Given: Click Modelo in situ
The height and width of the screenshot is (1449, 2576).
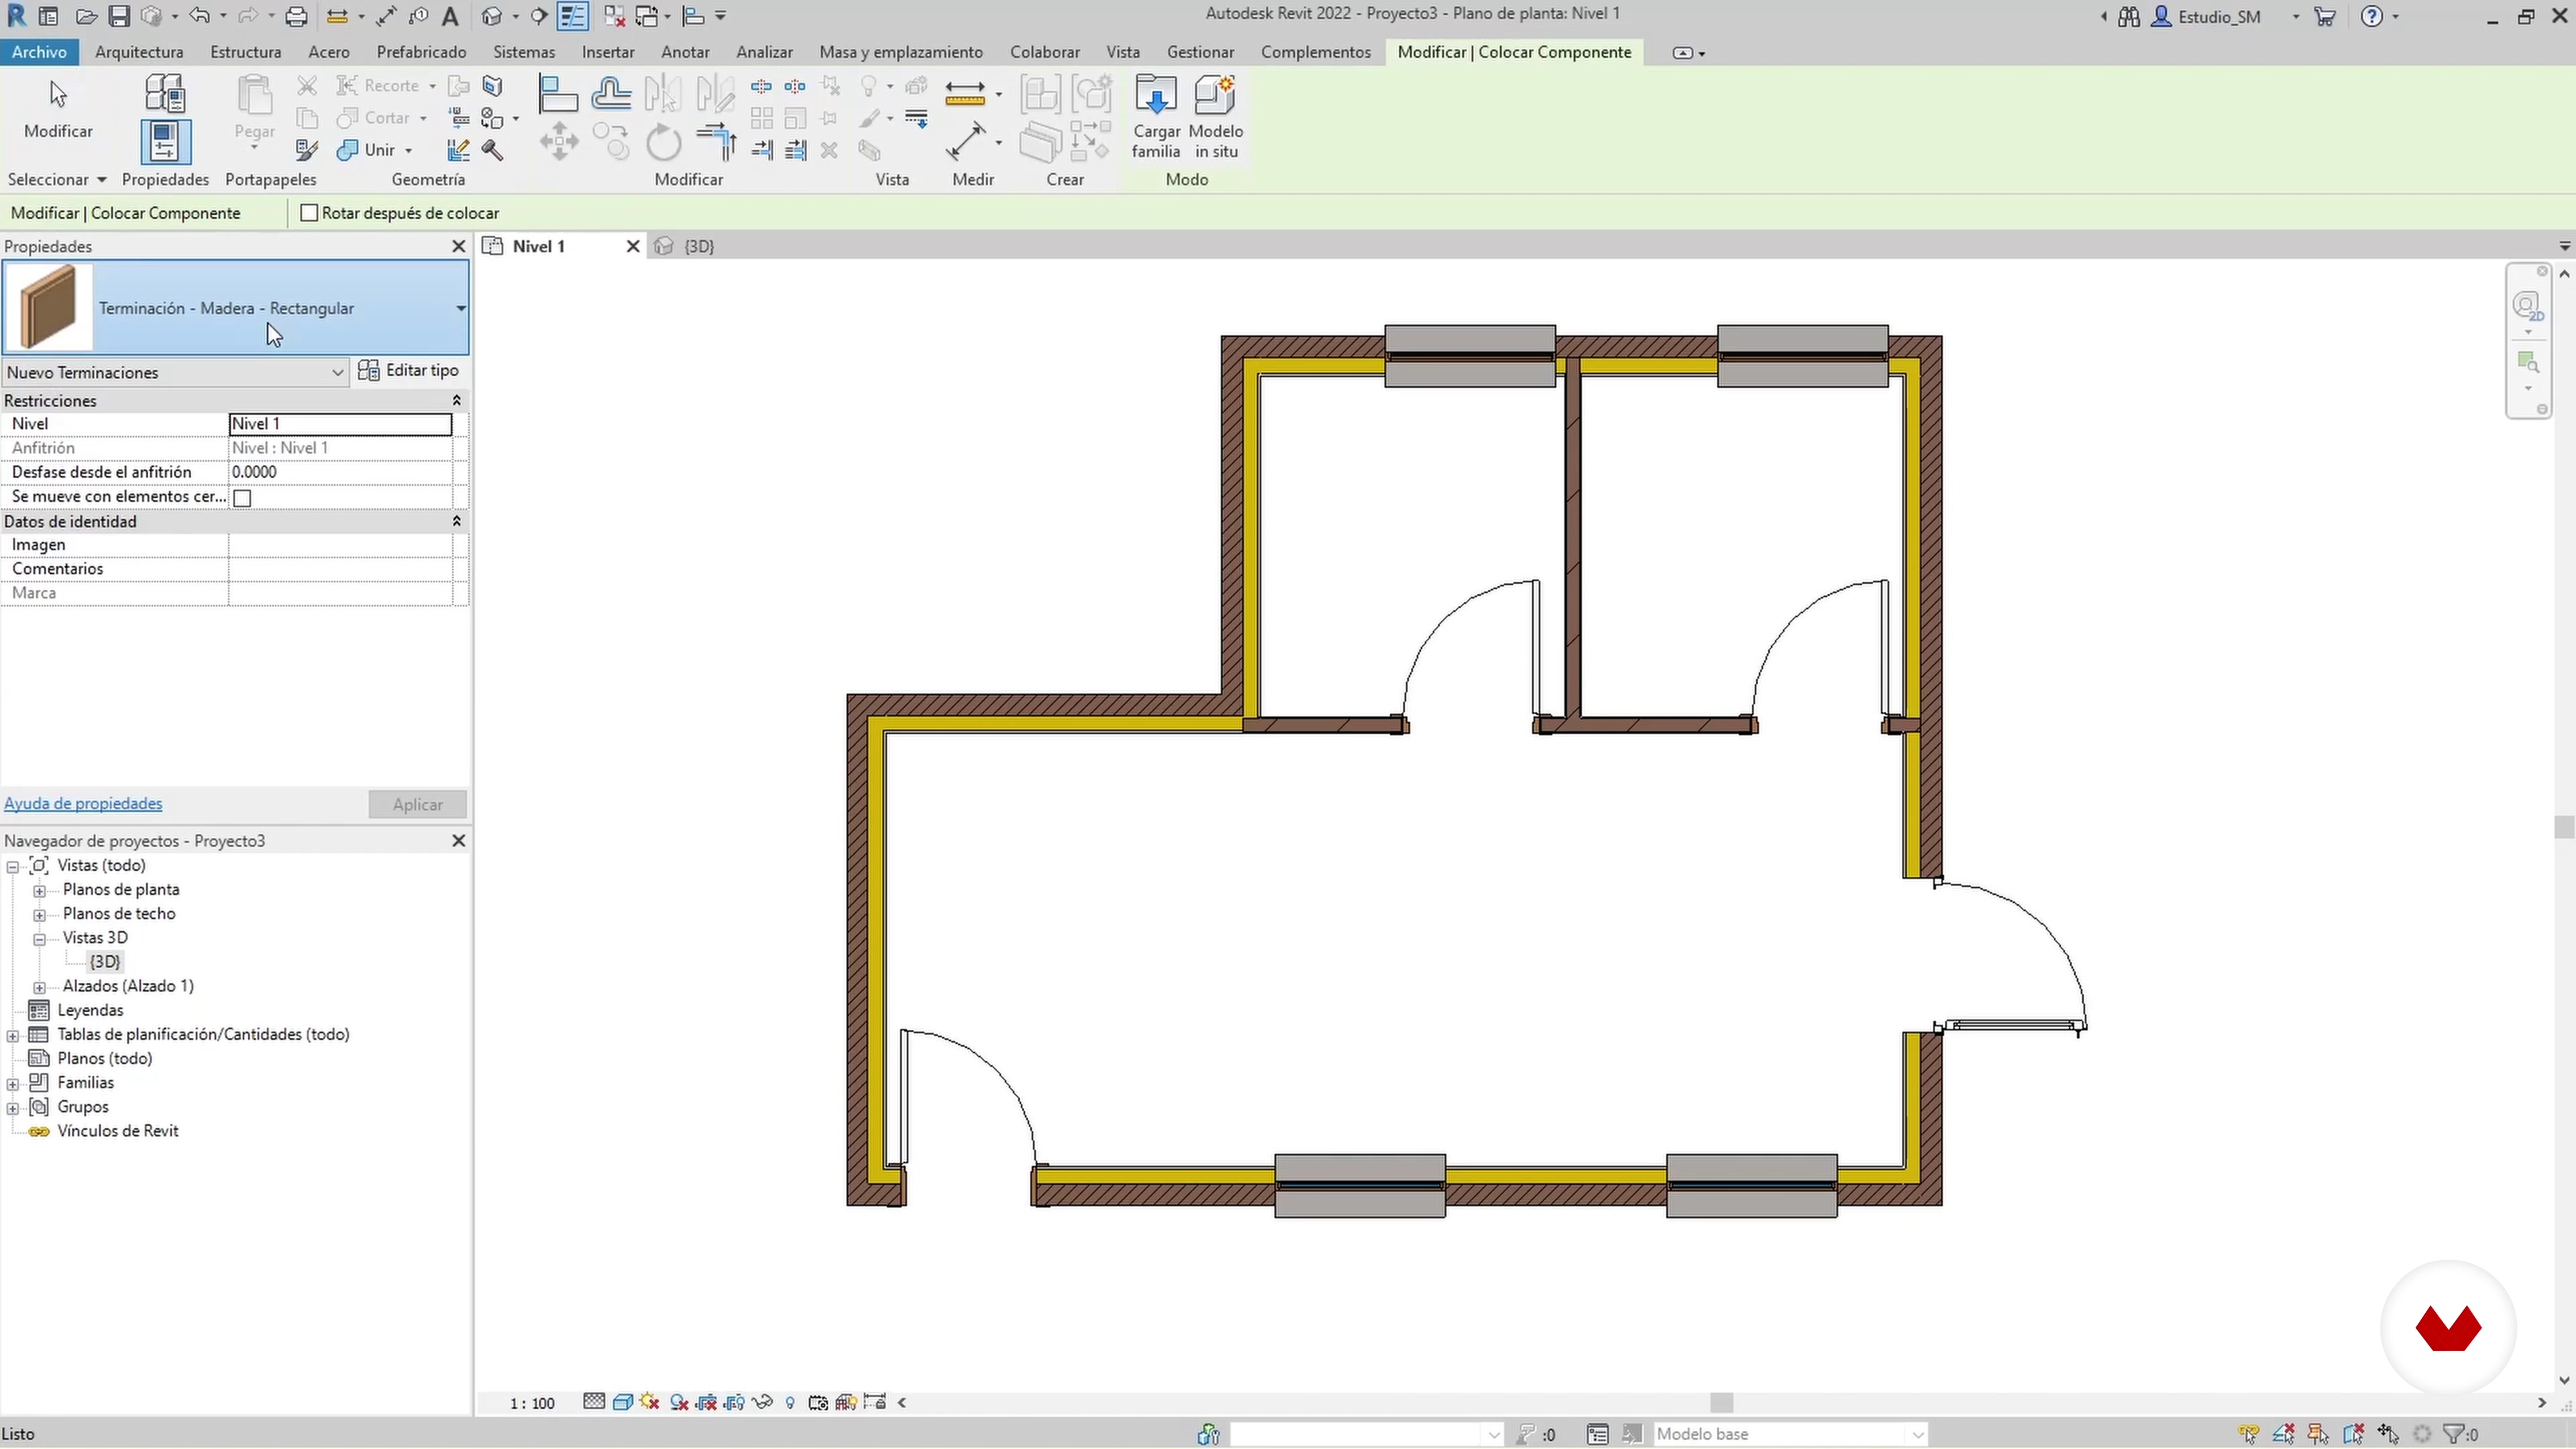Looking at the screenshot, I should (x=1216, y=117).
